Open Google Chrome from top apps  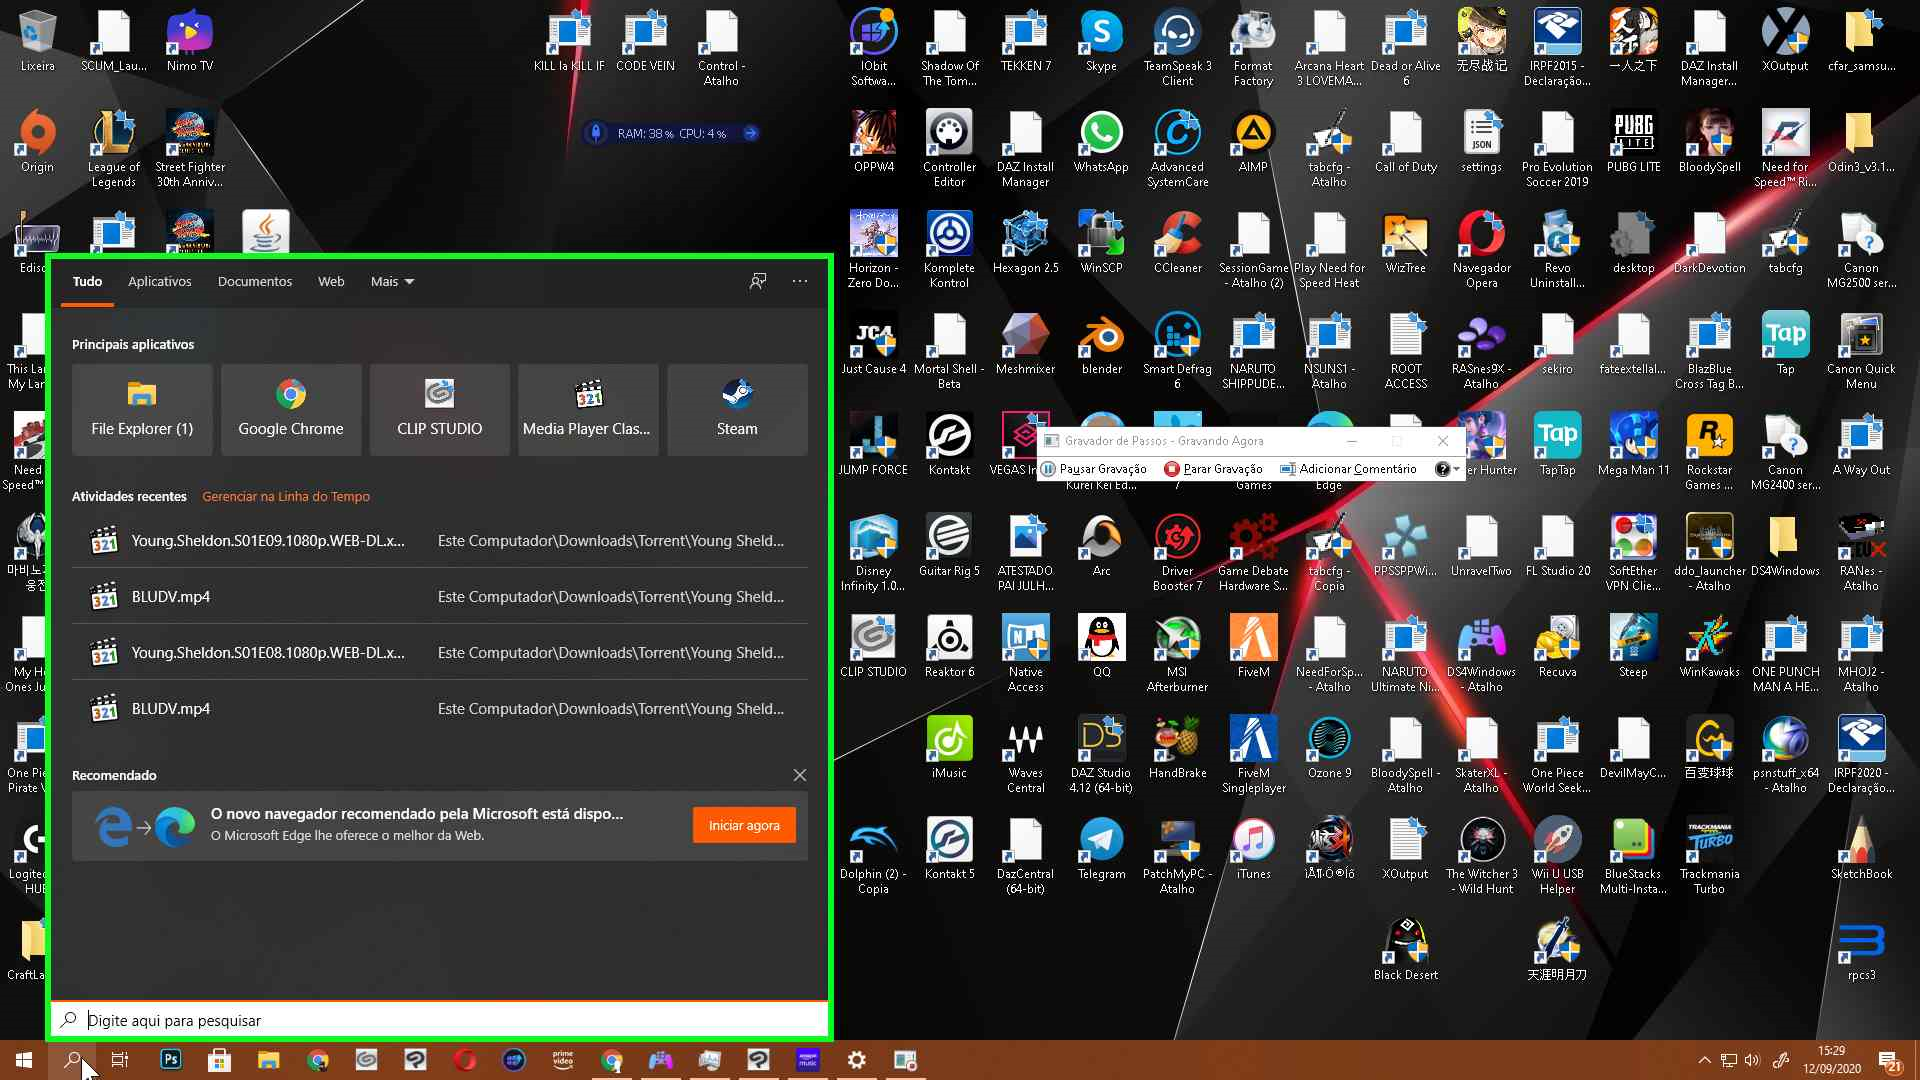point(291,409)
